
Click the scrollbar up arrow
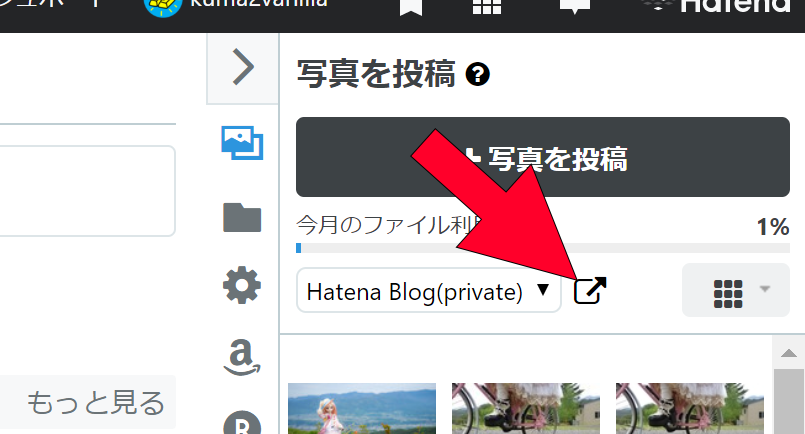tap(789, 353)
